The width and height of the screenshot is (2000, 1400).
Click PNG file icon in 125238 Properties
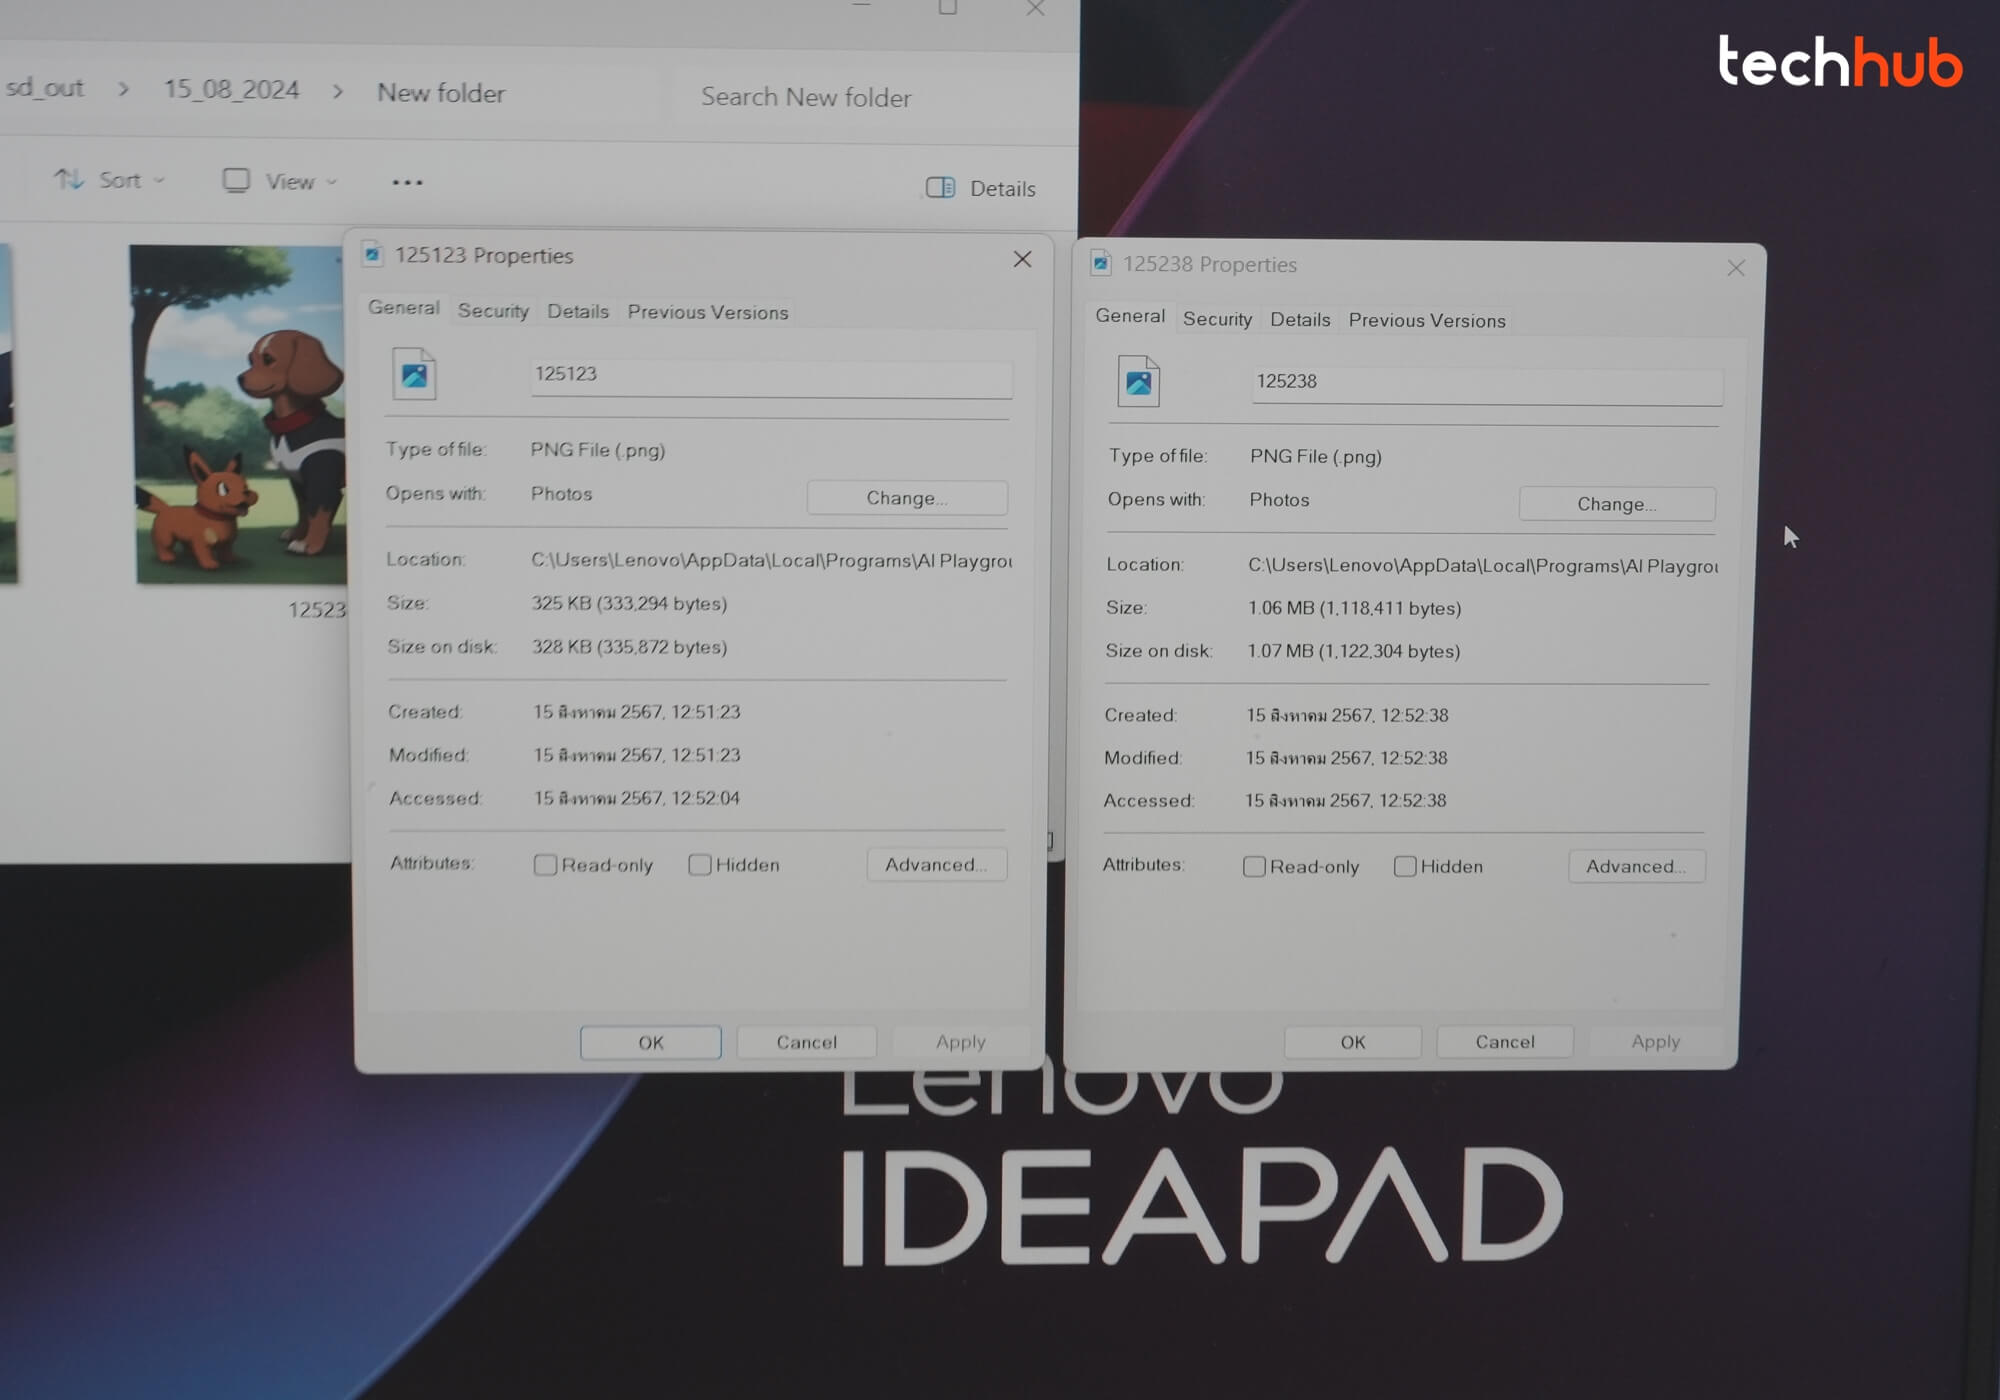click(1138, 382)
